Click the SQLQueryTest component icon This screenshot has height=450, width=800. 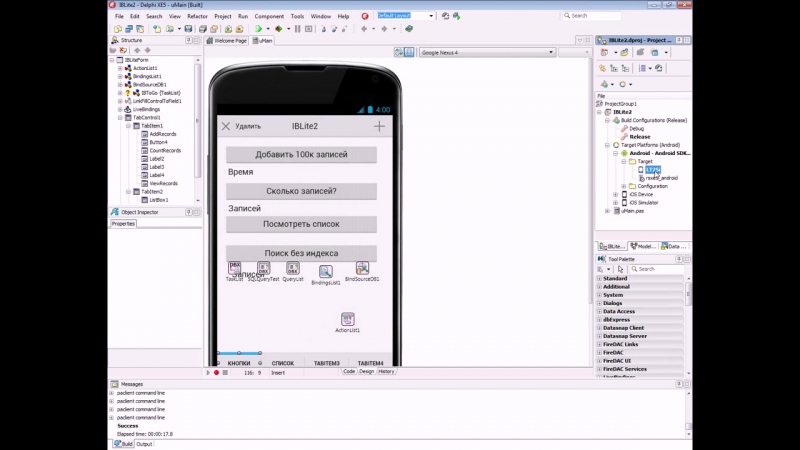tap(263, 269)
